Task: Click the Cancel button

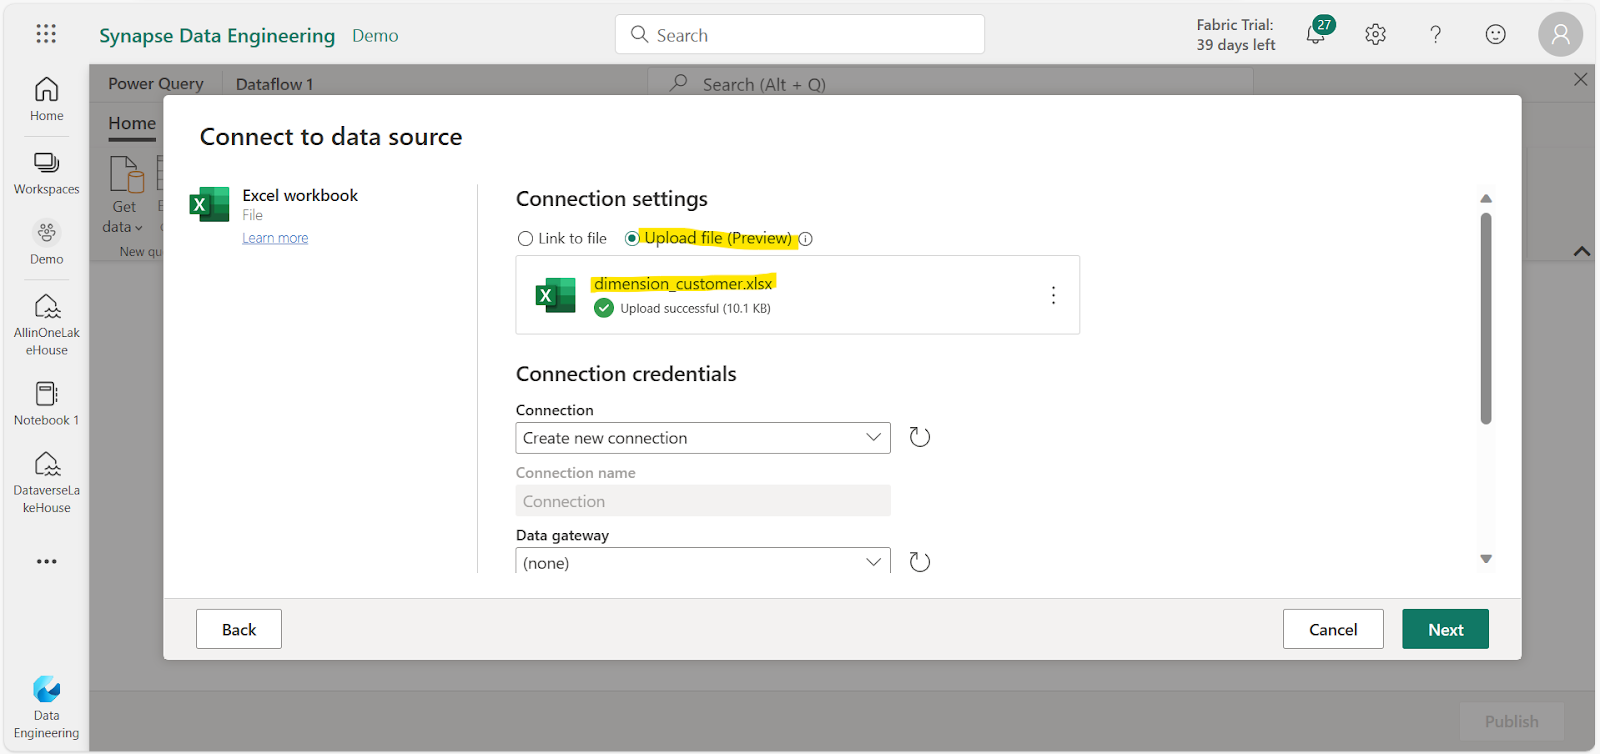Action: 1333,629
